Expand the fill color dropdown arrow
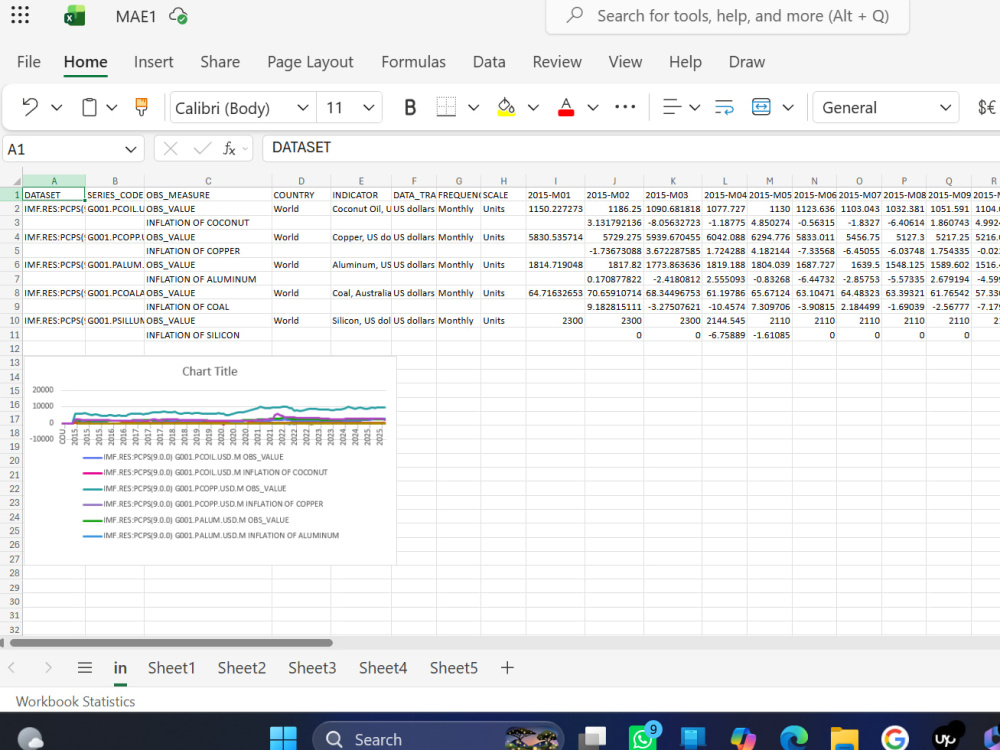The height and width of the screenshot is (750, 1000). pyautogui.click(x=533, y=107)
